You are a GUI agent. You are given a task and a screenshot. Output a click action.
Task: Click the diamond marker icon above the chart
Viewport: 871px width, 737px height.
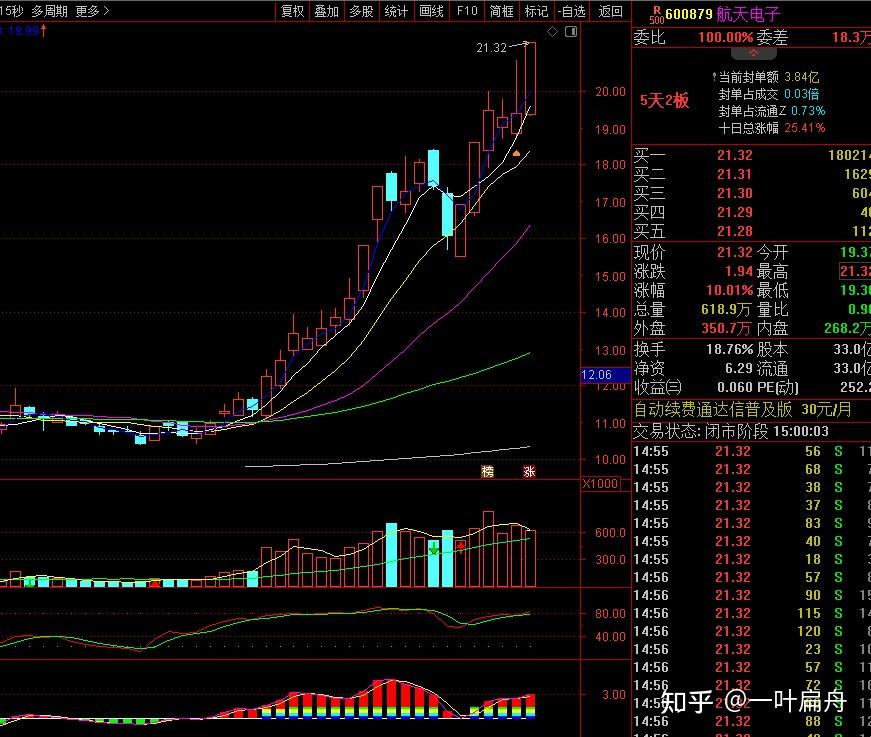point(552,32)
